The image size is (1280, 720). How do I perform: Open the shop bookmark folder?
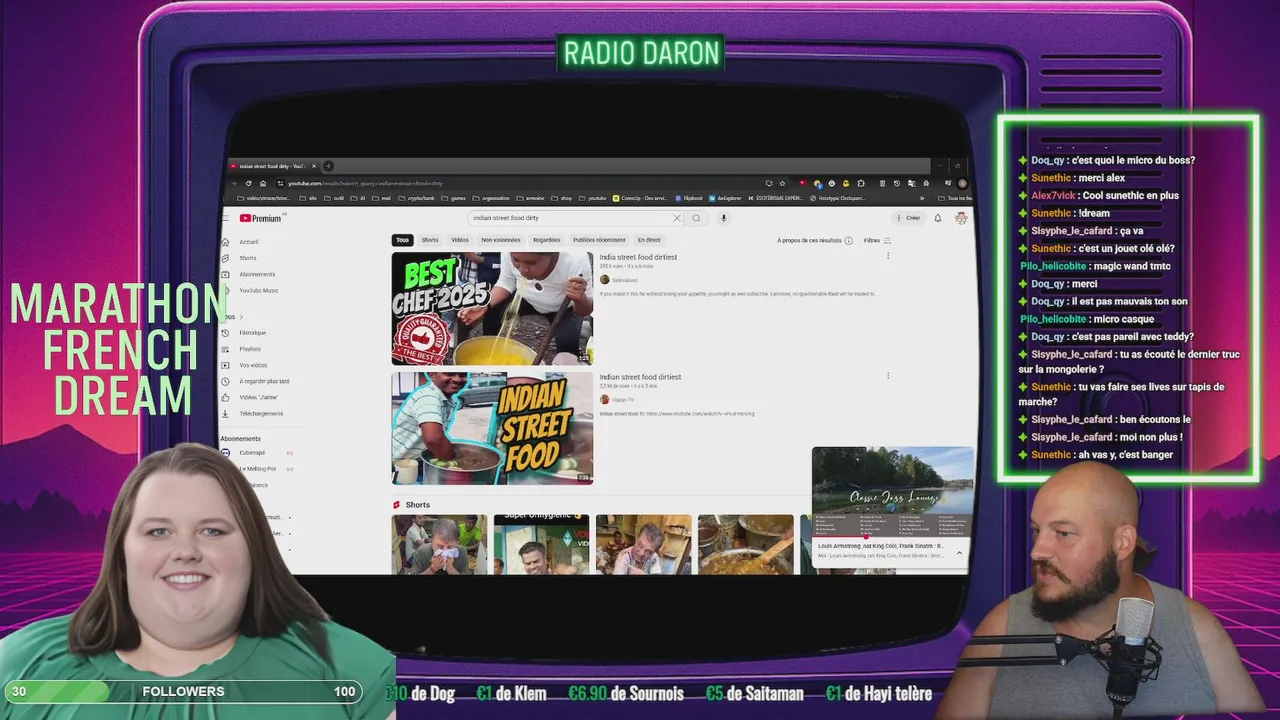[x=560, y=198]
